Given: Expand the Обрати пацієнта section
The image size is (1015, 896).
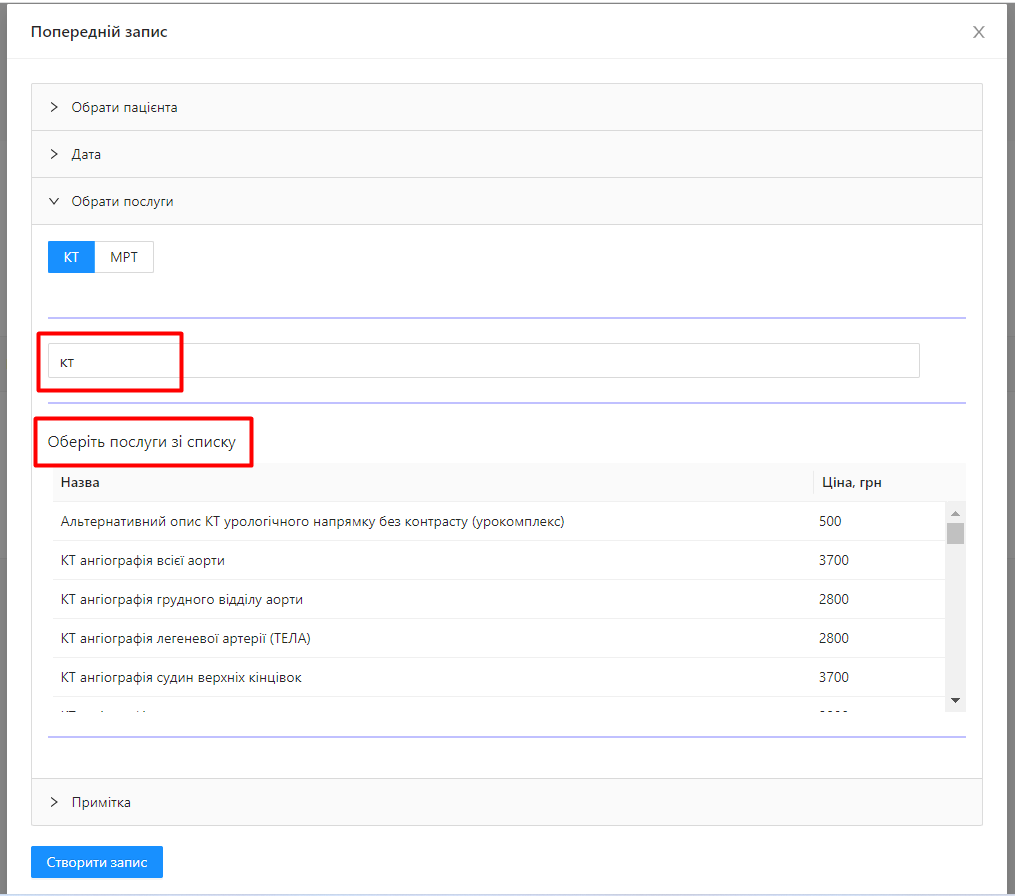Looking at the screenshot, I should (x=124, y=107).
